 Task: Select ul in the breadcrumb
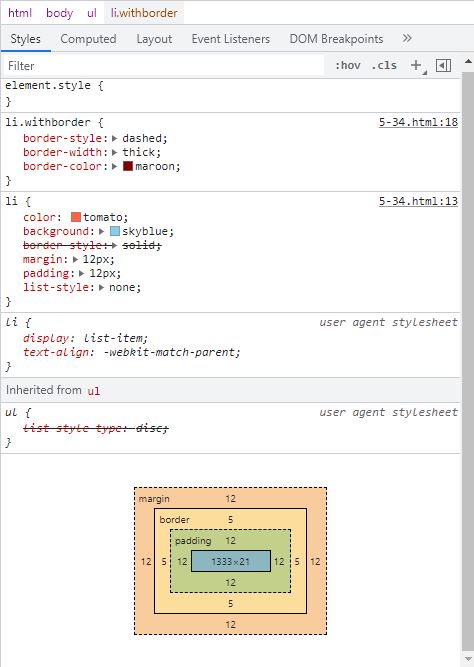pos(92,13)
